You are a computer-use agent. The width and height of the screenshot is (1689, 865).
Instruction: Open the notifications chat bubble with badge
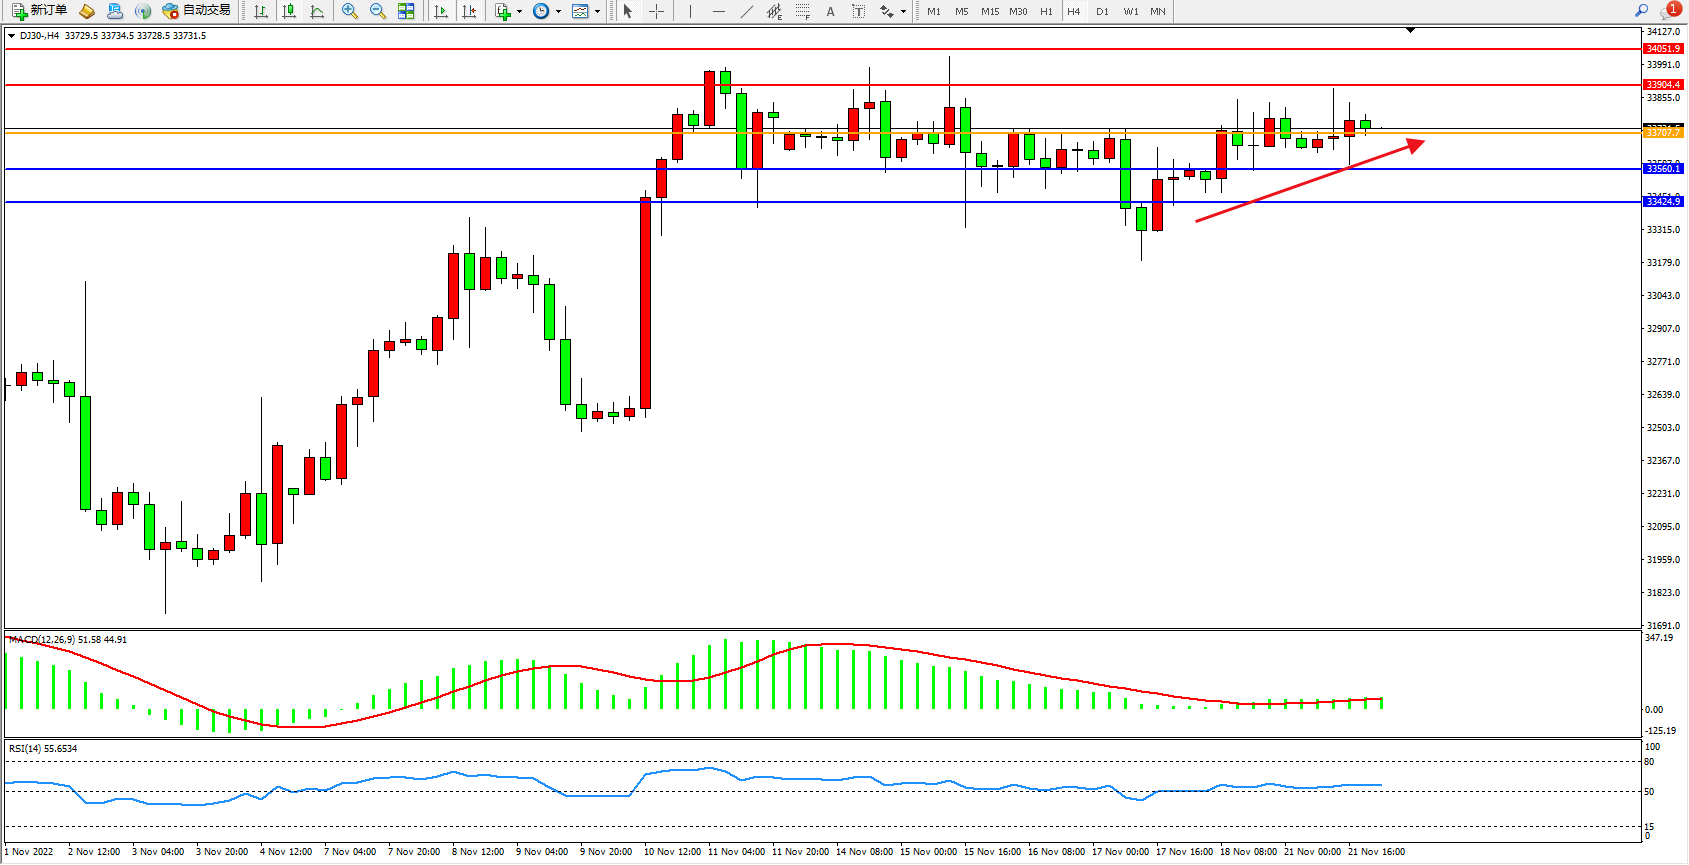pos(1669,10)
